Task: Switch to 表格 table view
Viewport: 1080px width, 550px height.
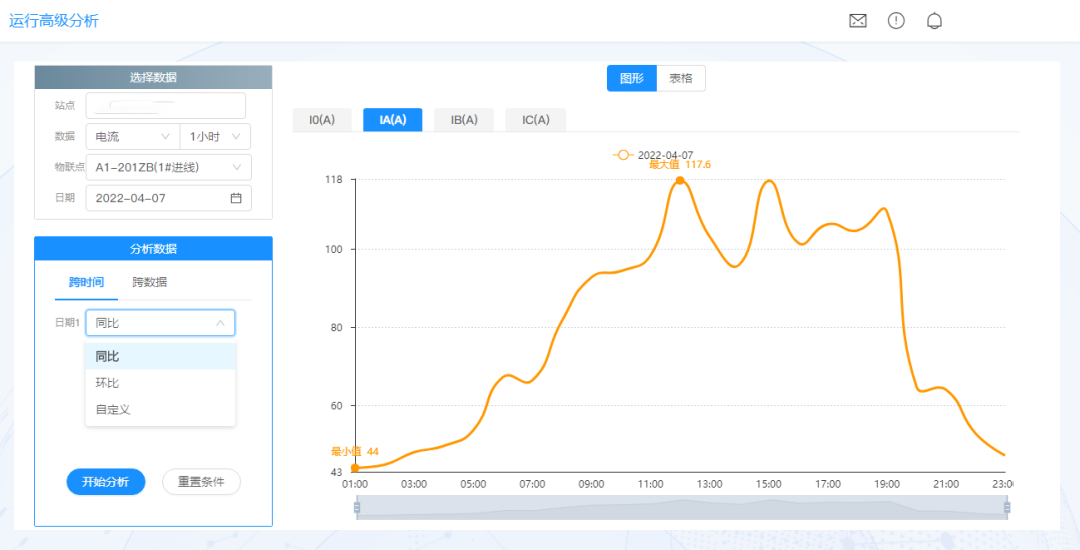Action: click(681, 78)
